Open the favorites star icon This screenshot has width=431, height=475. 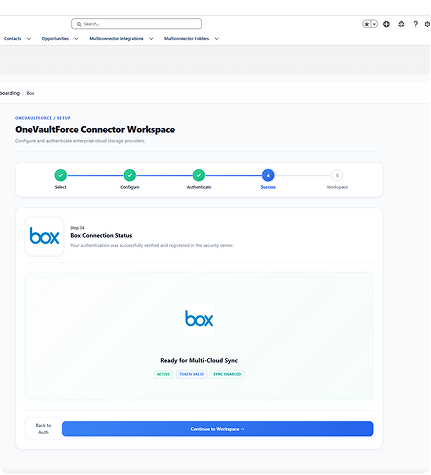click(x=367, y=24)
